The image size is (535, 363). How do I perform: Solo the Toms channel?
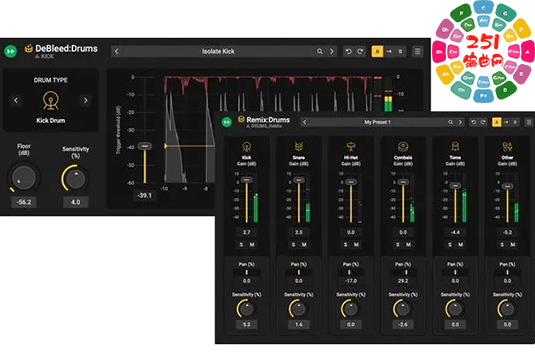450,245
